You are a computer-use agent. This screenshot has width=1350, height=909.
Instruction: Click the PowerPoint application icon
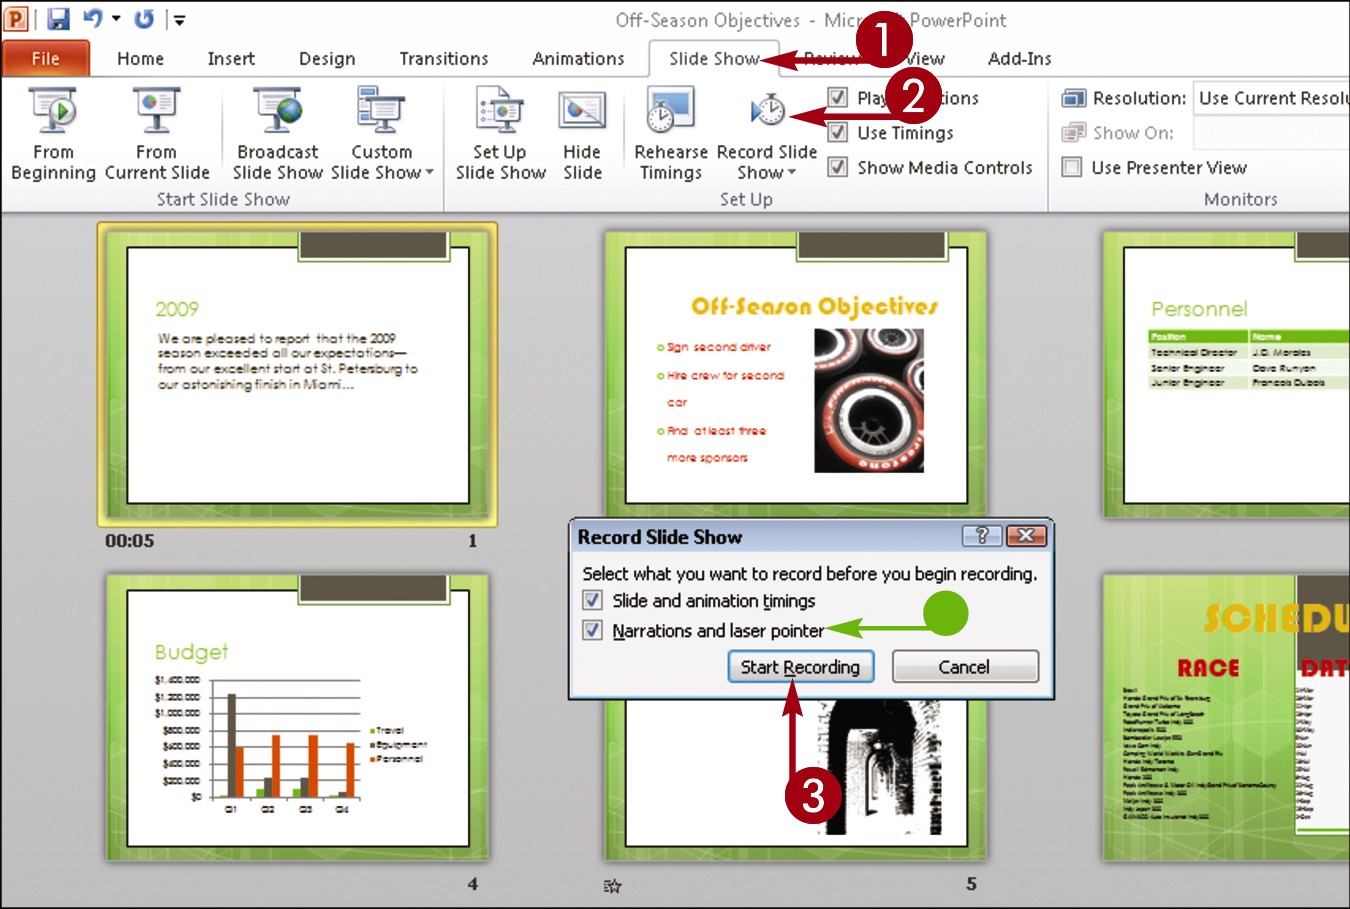click(x=16, y=18)
